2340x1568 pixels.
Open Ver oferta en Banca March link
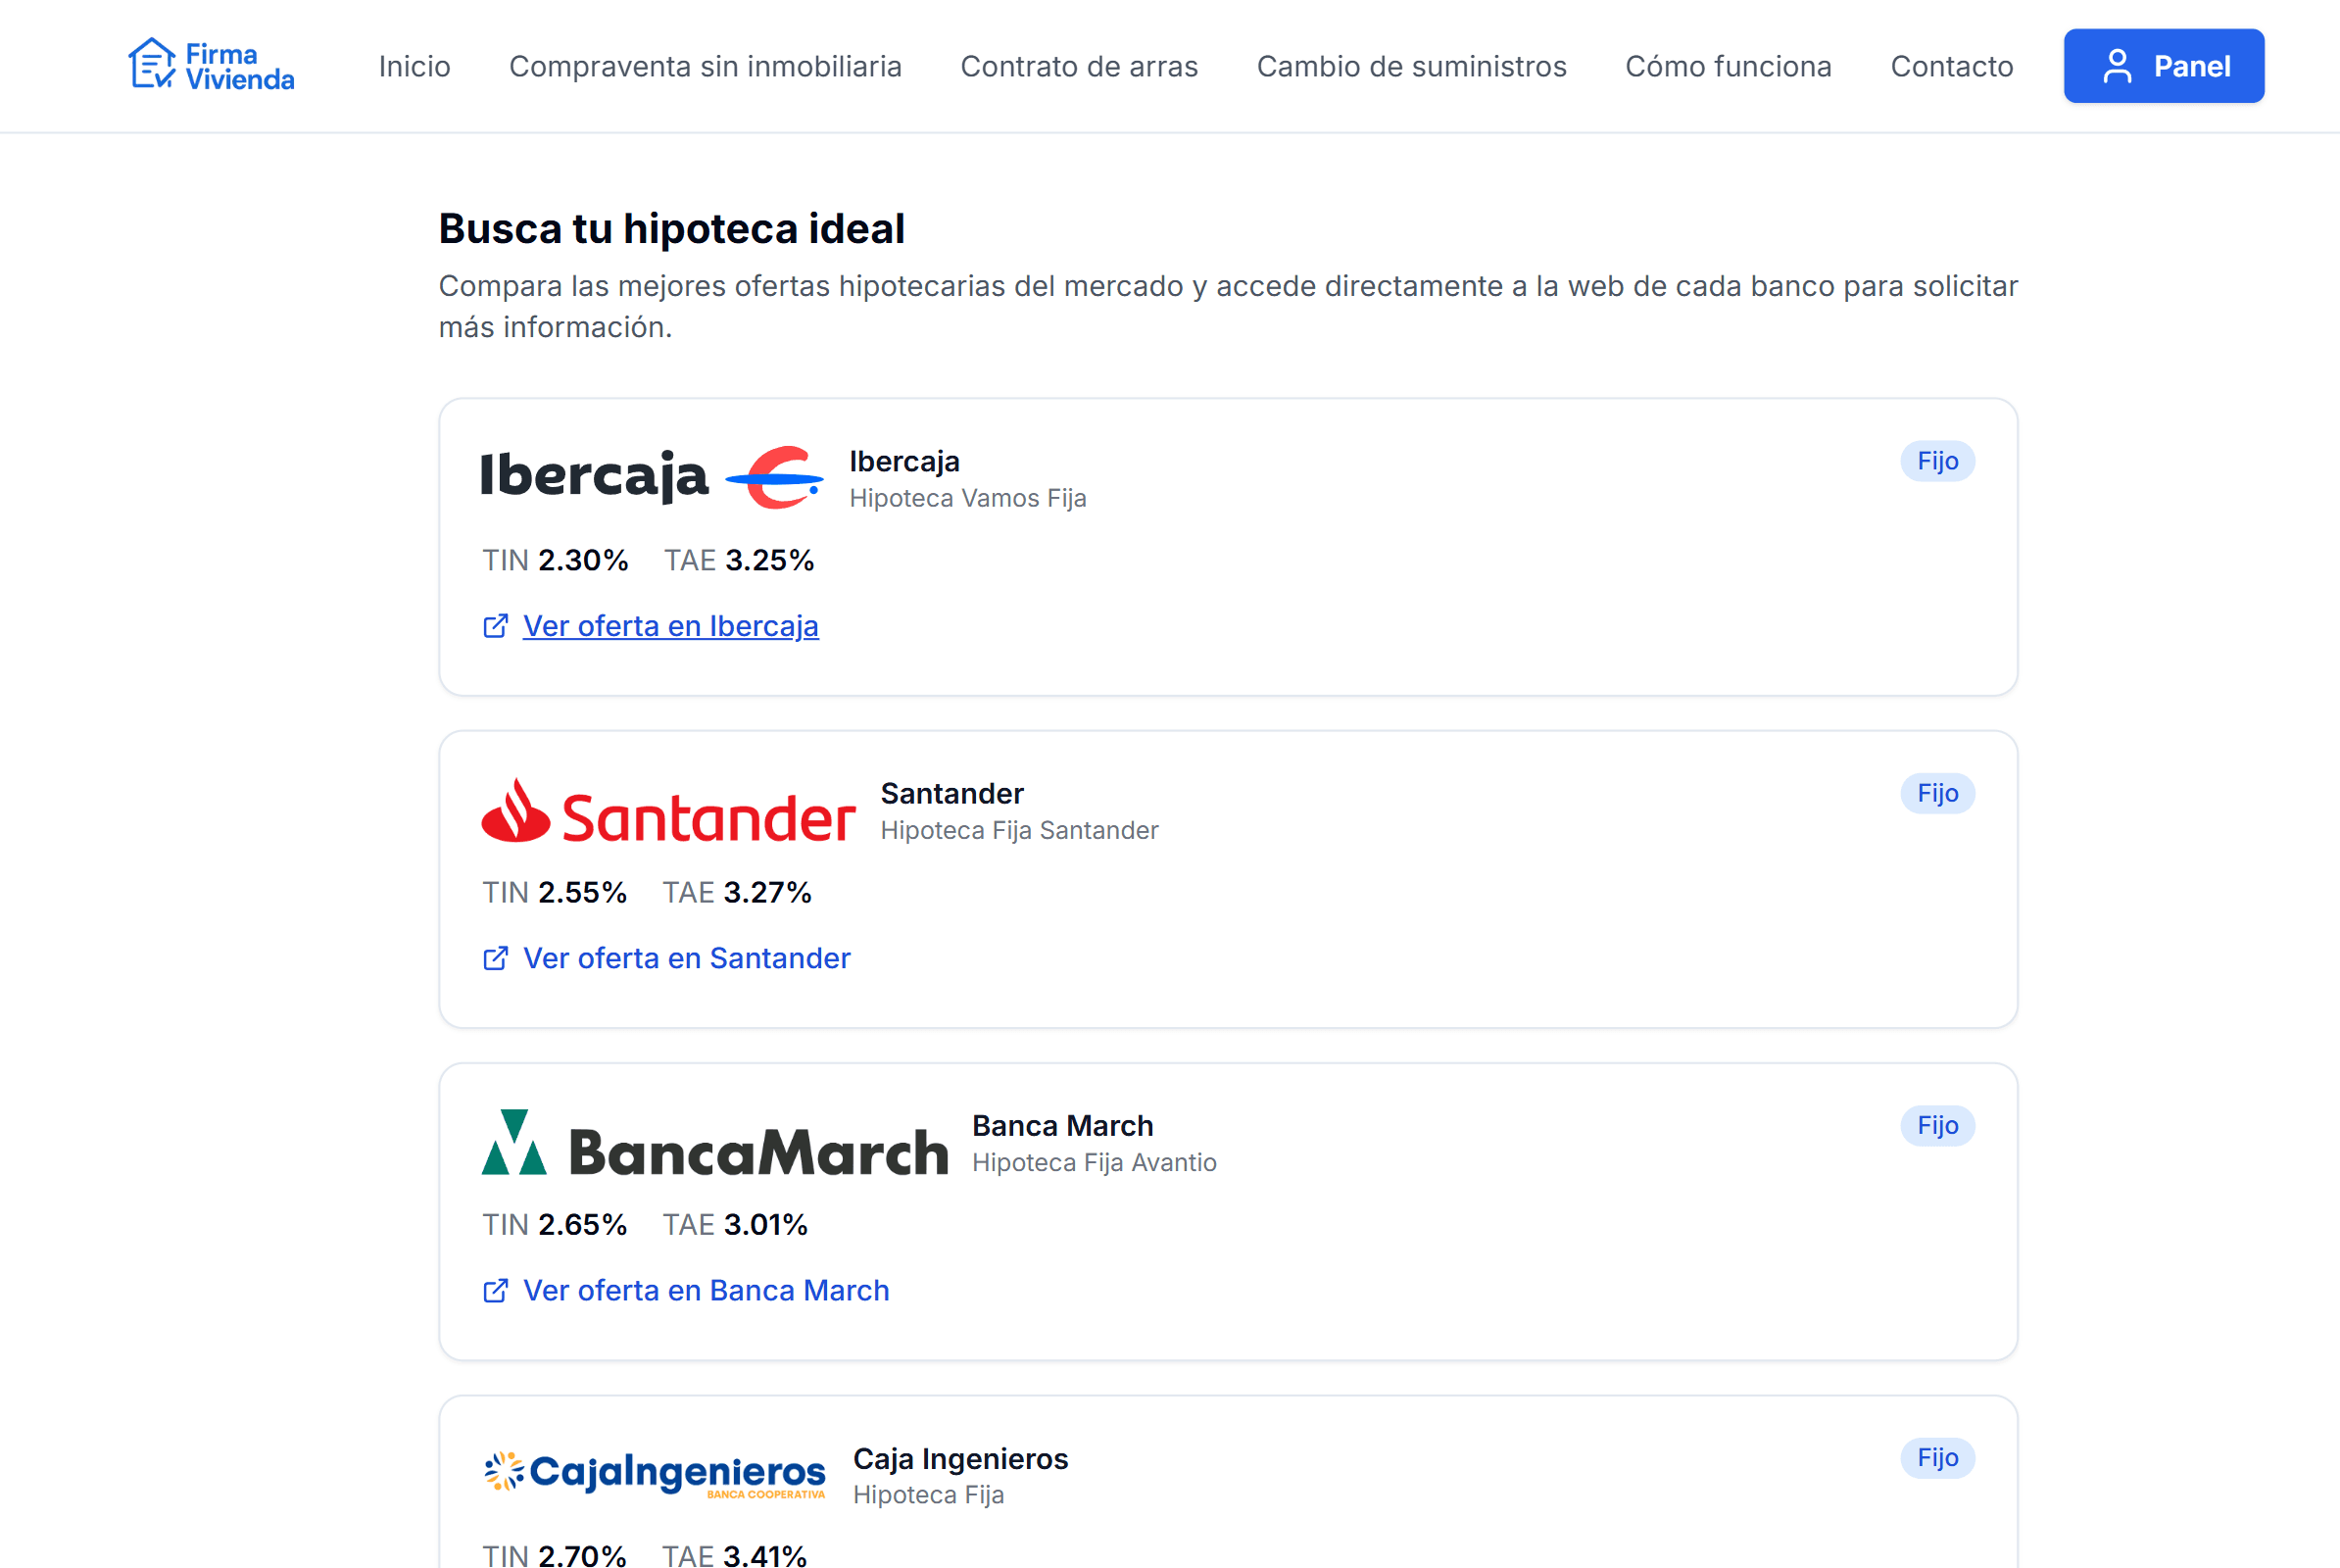tap(705, 1291)
